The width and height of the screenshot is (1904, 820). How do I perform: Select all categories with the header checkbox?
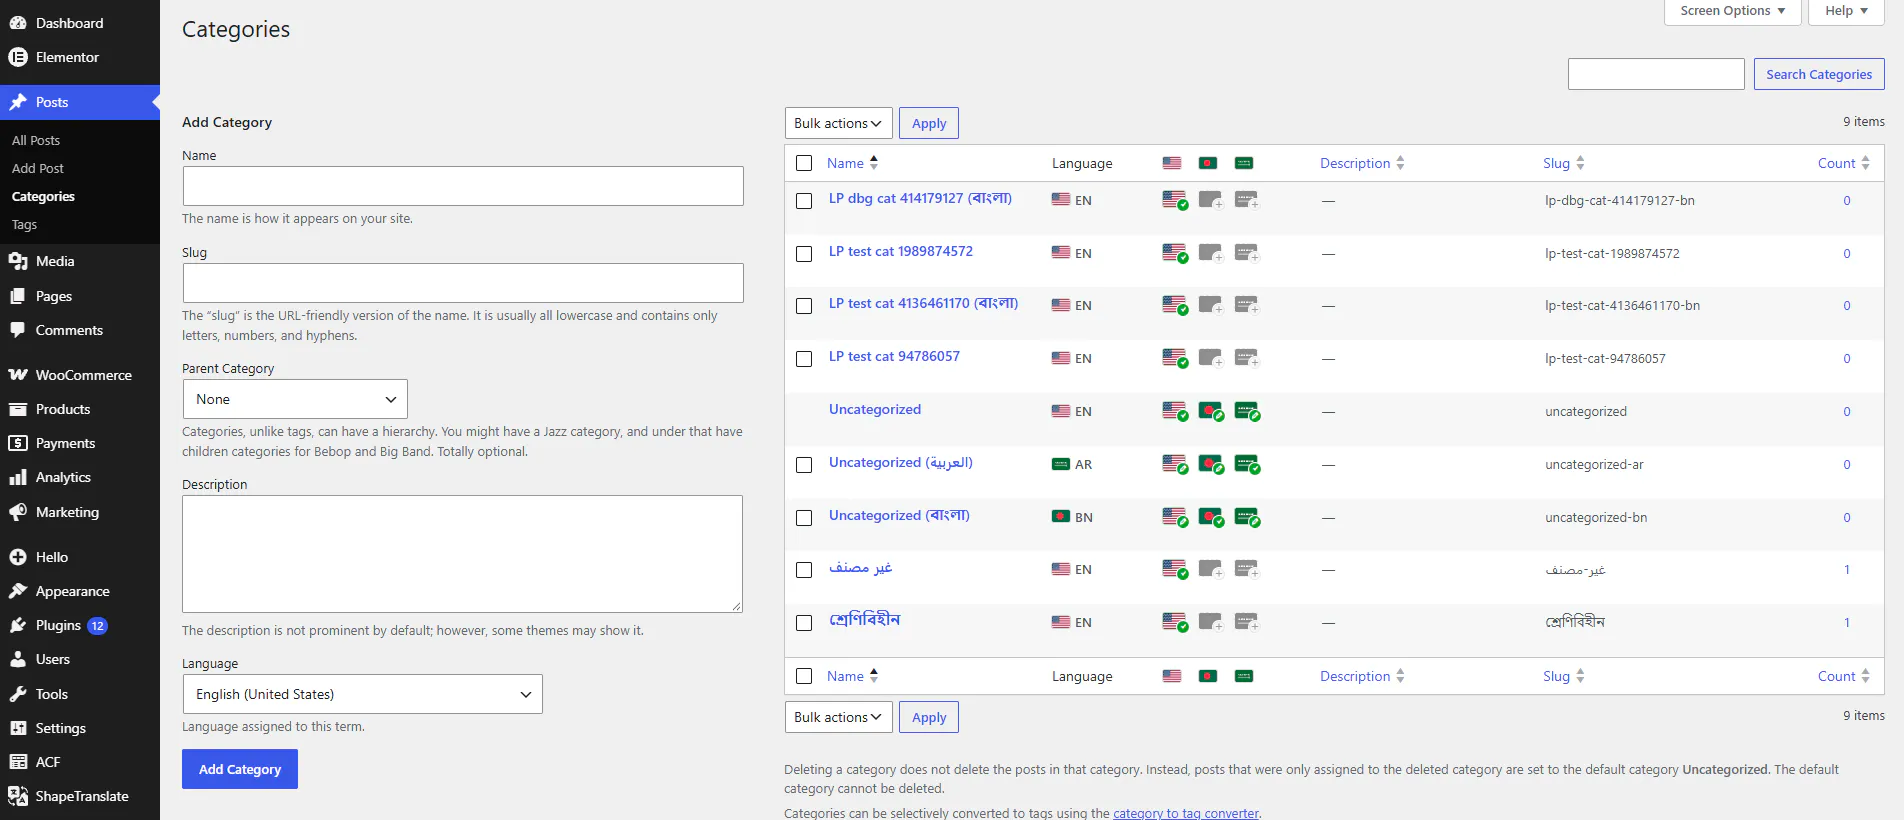click(804, 163)
